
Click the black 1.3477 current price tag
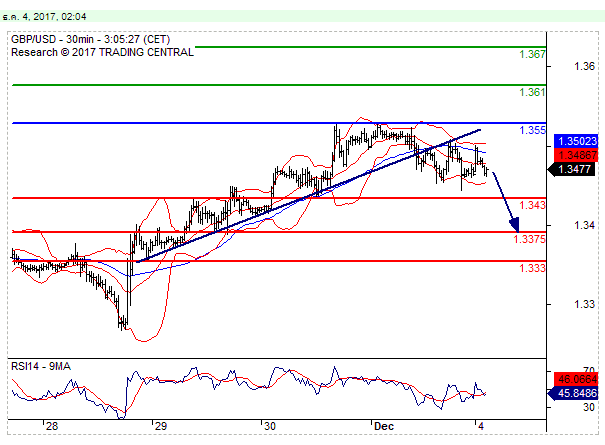[573, 168]
